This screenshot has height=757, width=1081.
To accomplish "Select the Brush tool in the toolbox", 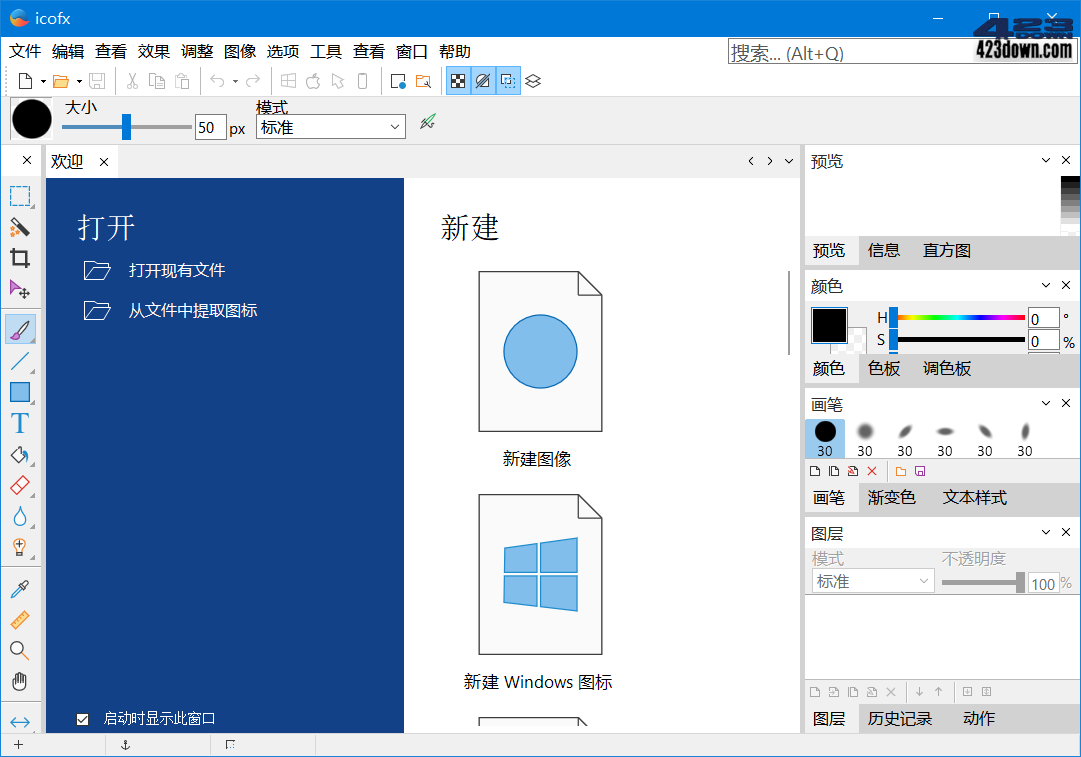I will click(20, 328).
